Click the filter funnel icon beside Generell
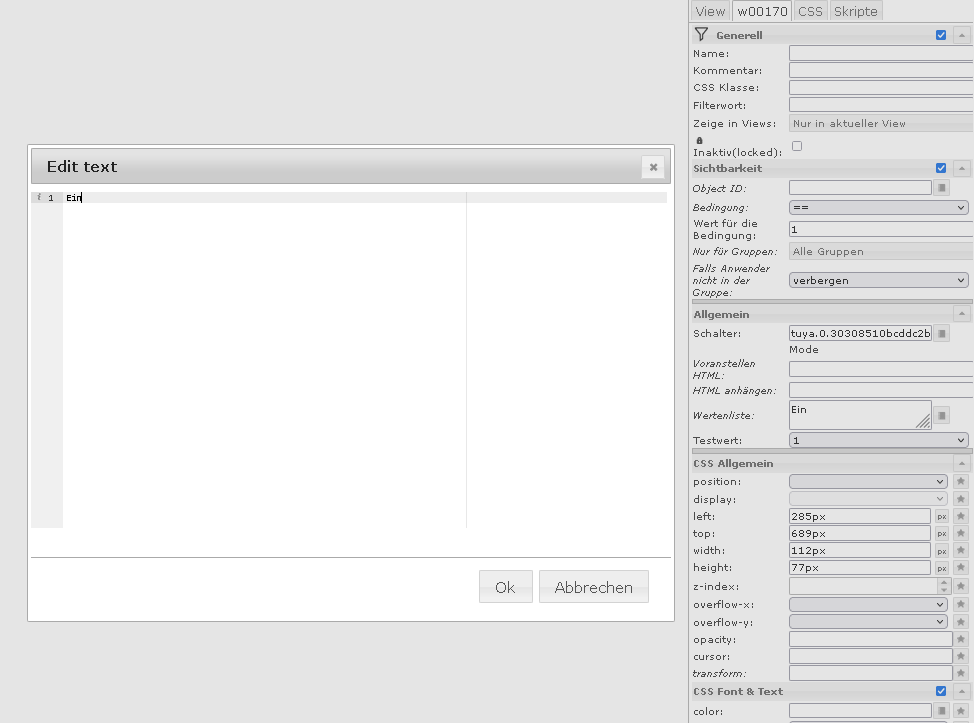This screenshot has width=974, height=723. [701, 35]
